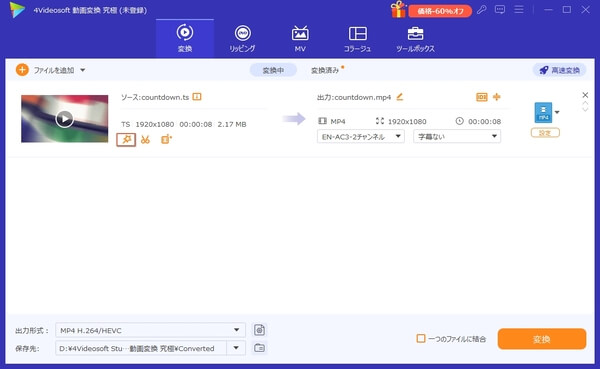Image resolution: width=600 pixels, height=369 pixels.
Task: Move item down with the down arrow
Action: coord(585,109)
